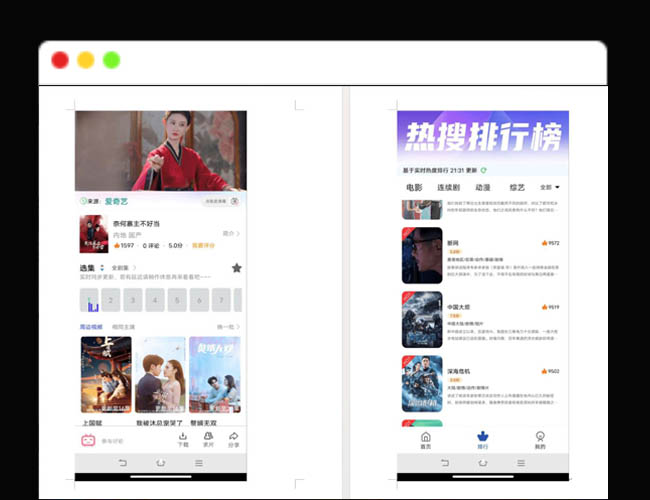Tap the 排行 ranking crown icon
This screenshot has width=650, height=500.
pos(483,441)
